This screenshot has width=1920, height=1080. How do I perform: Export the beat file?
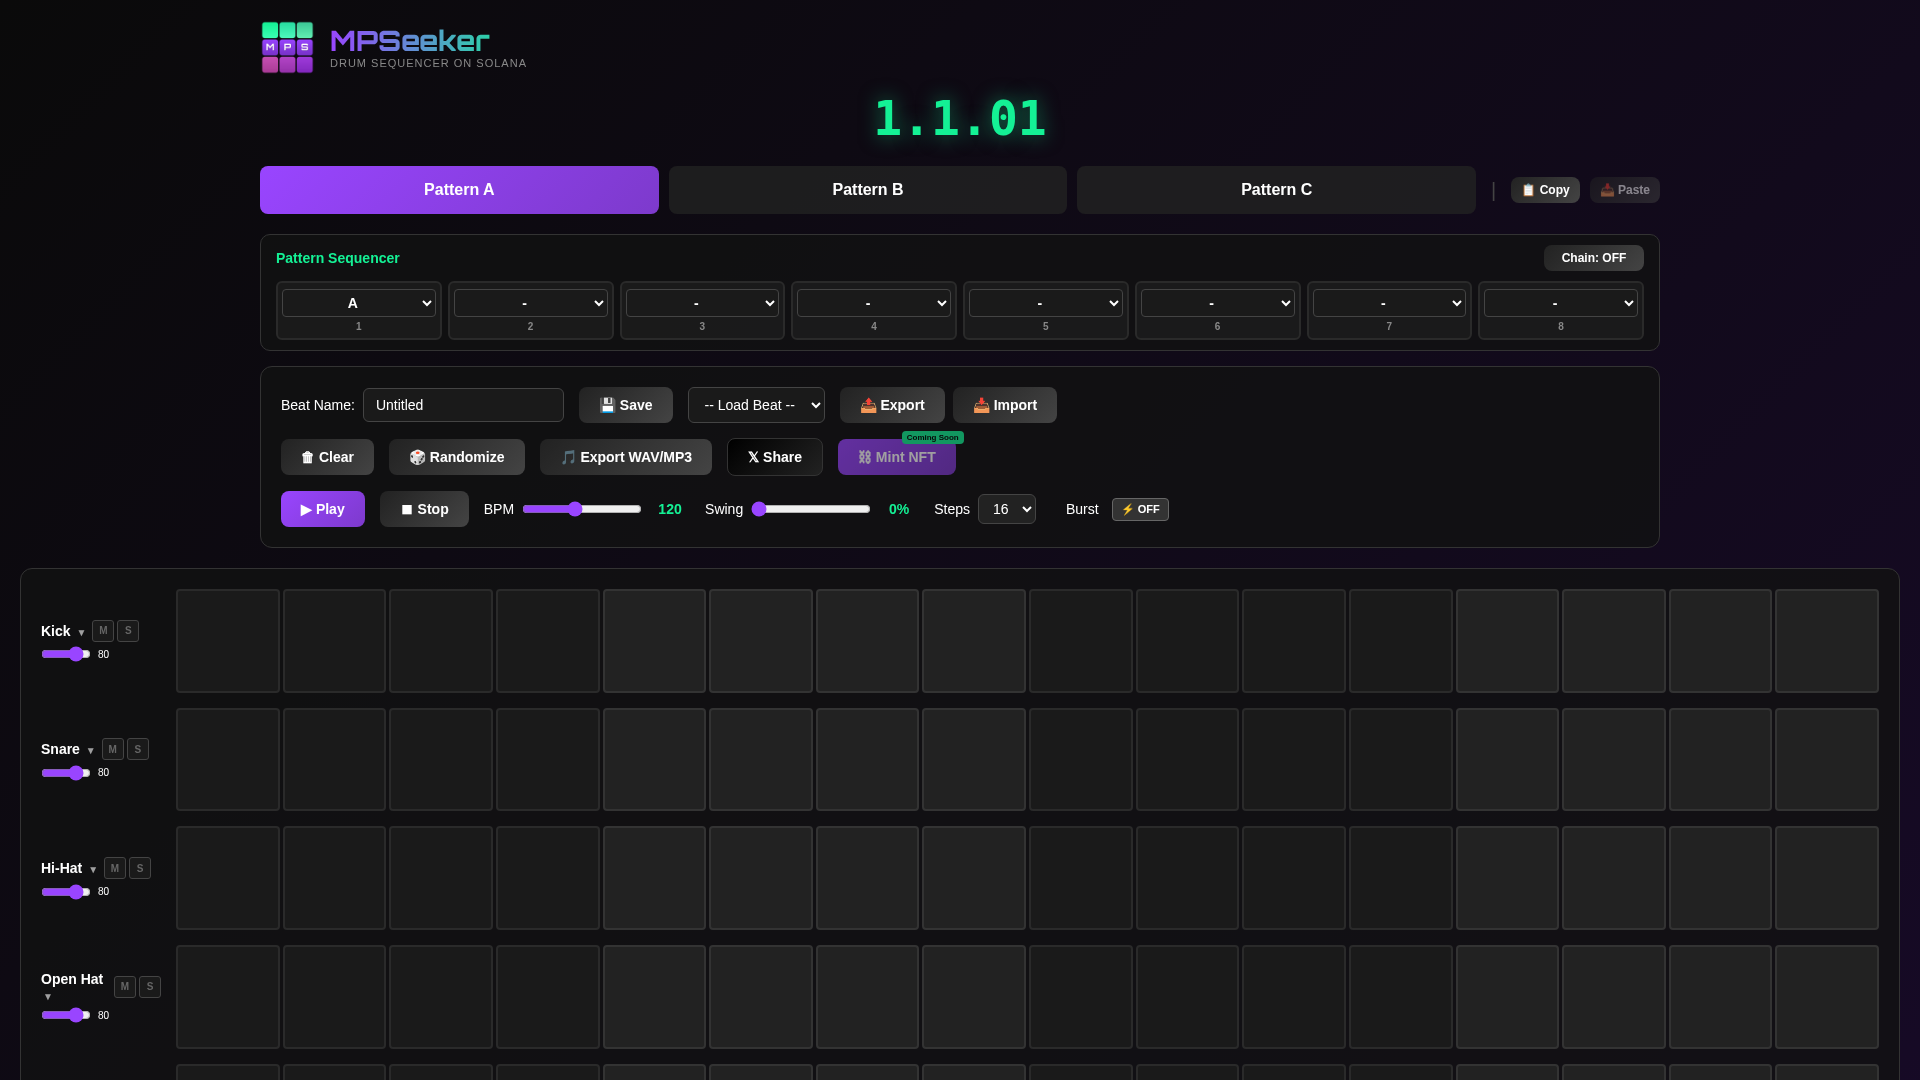coord(892,405)
